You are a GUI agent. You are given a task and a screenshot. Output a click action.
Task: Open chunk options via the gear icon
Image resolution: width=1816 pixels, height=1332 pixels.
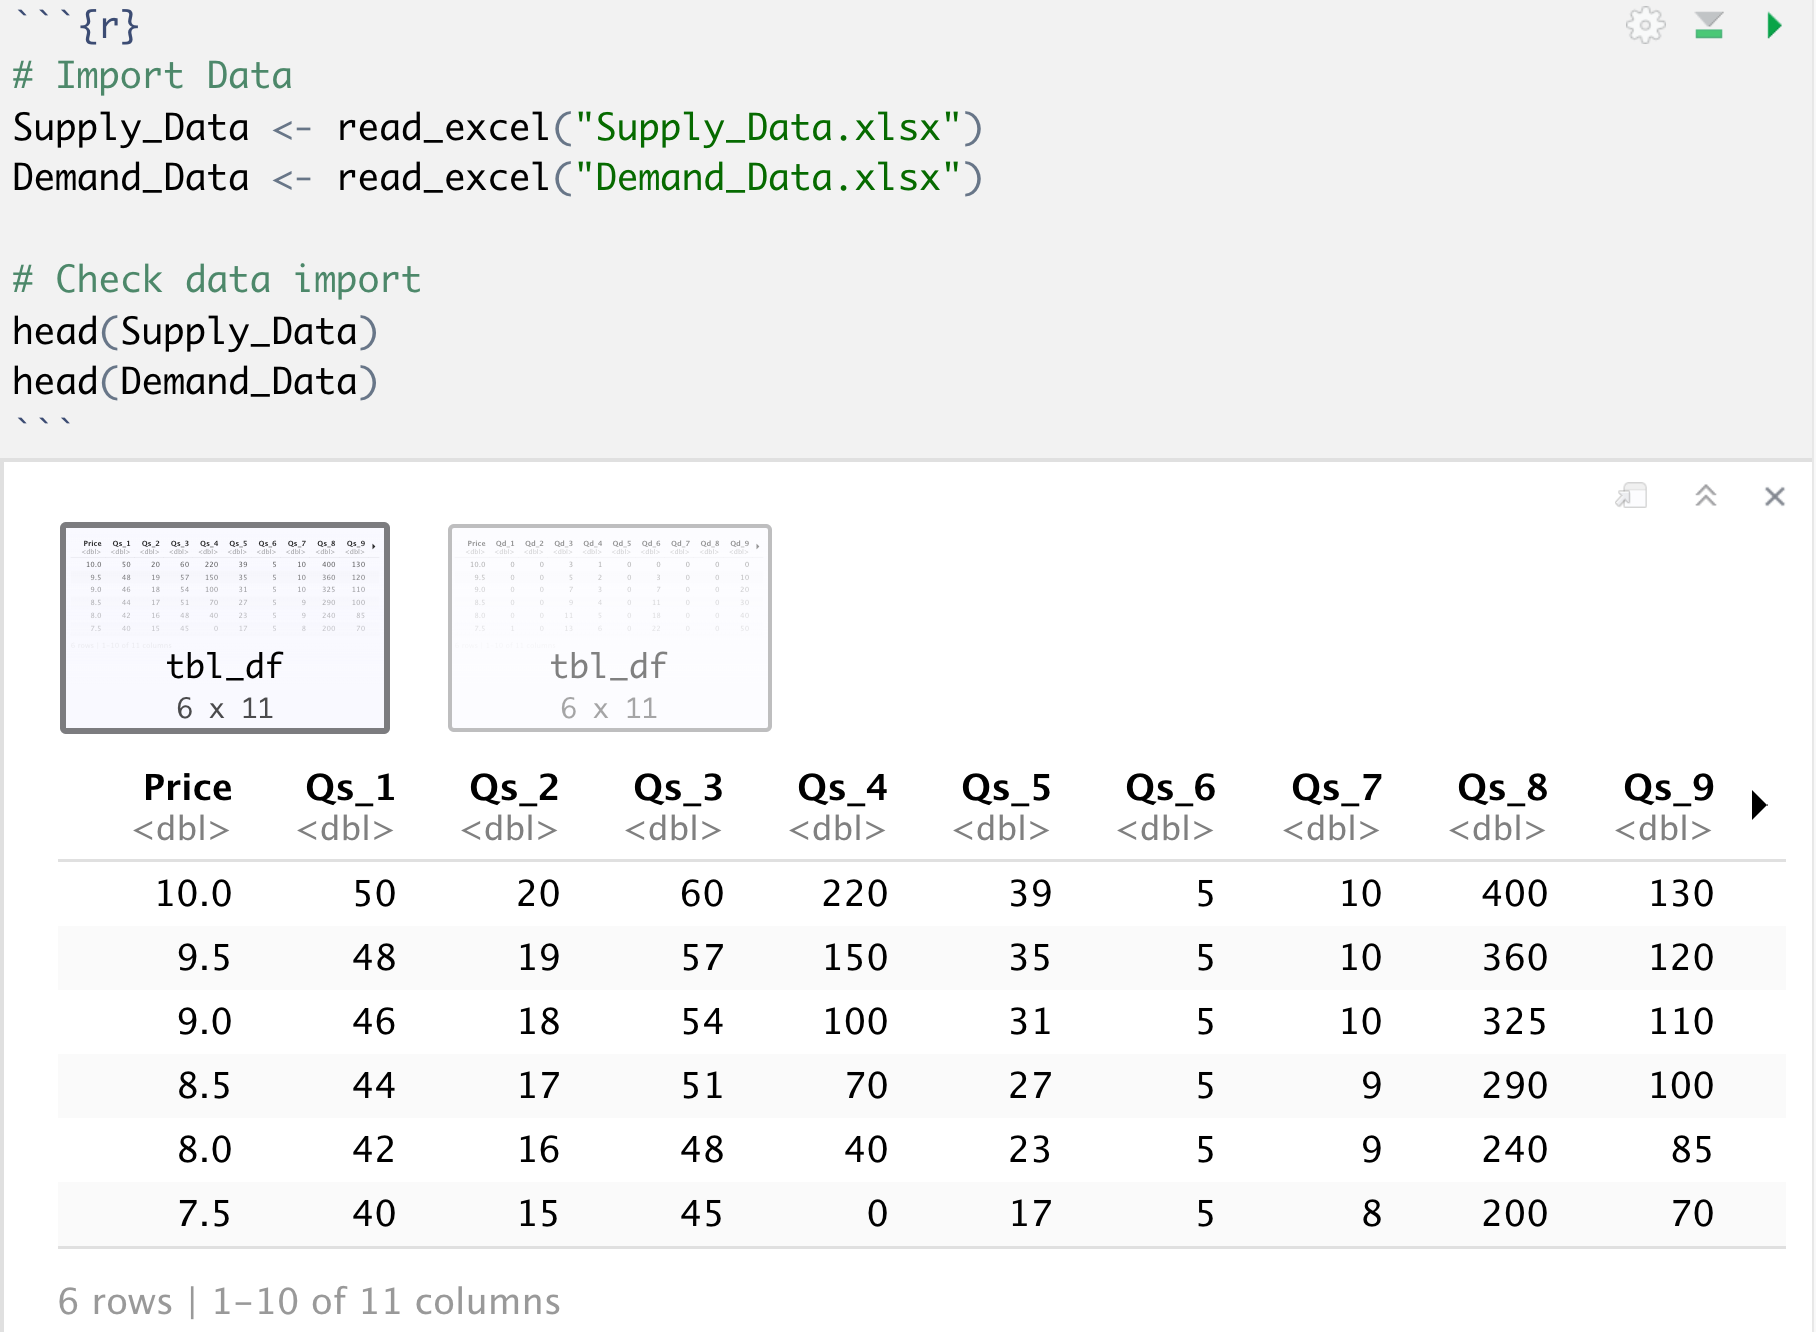pos(1645,25)
